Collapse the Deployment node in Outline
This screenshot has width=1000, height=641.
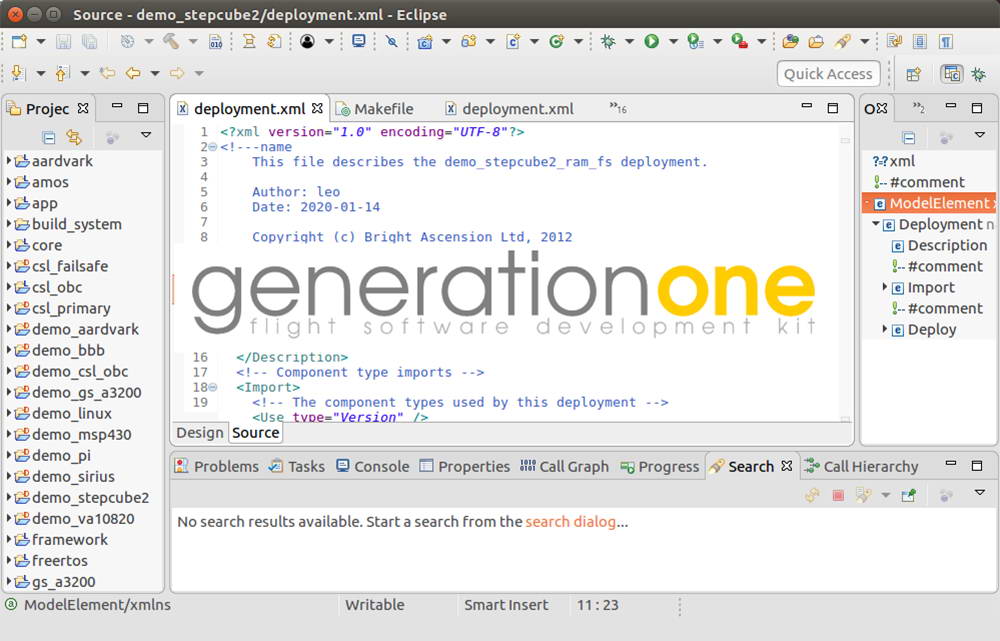[876, 224]
